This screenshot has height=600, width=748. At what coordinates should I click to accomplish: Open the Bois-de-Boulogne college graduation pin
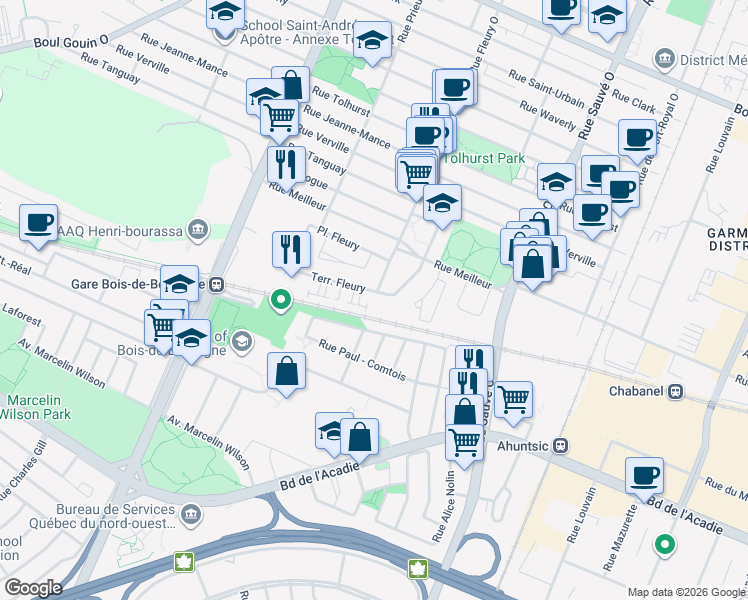coord(242,341)
